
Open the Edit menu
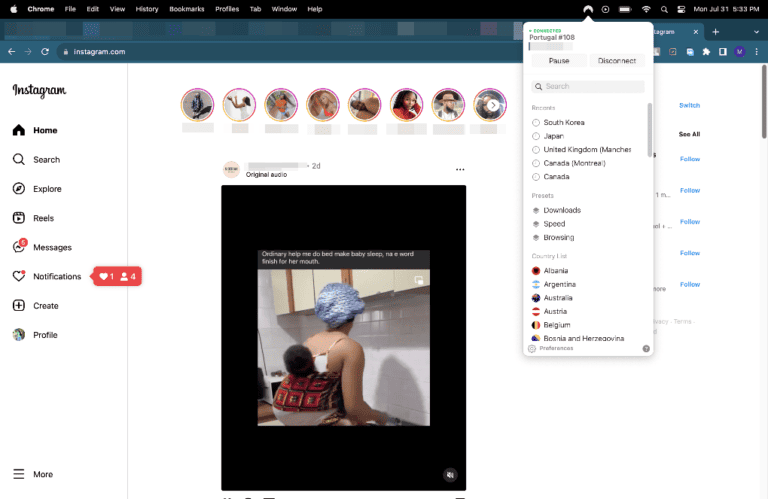[93, 9]
